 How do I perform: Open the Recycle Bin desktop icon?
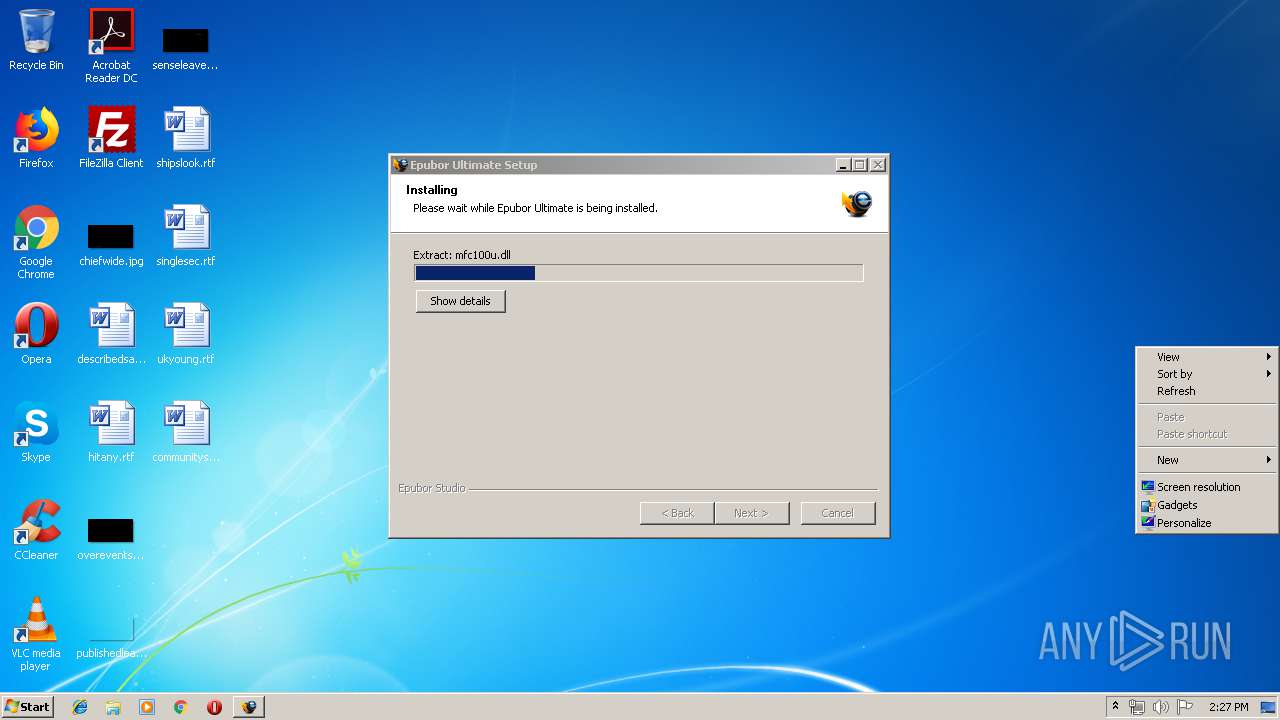coord(36,40)
